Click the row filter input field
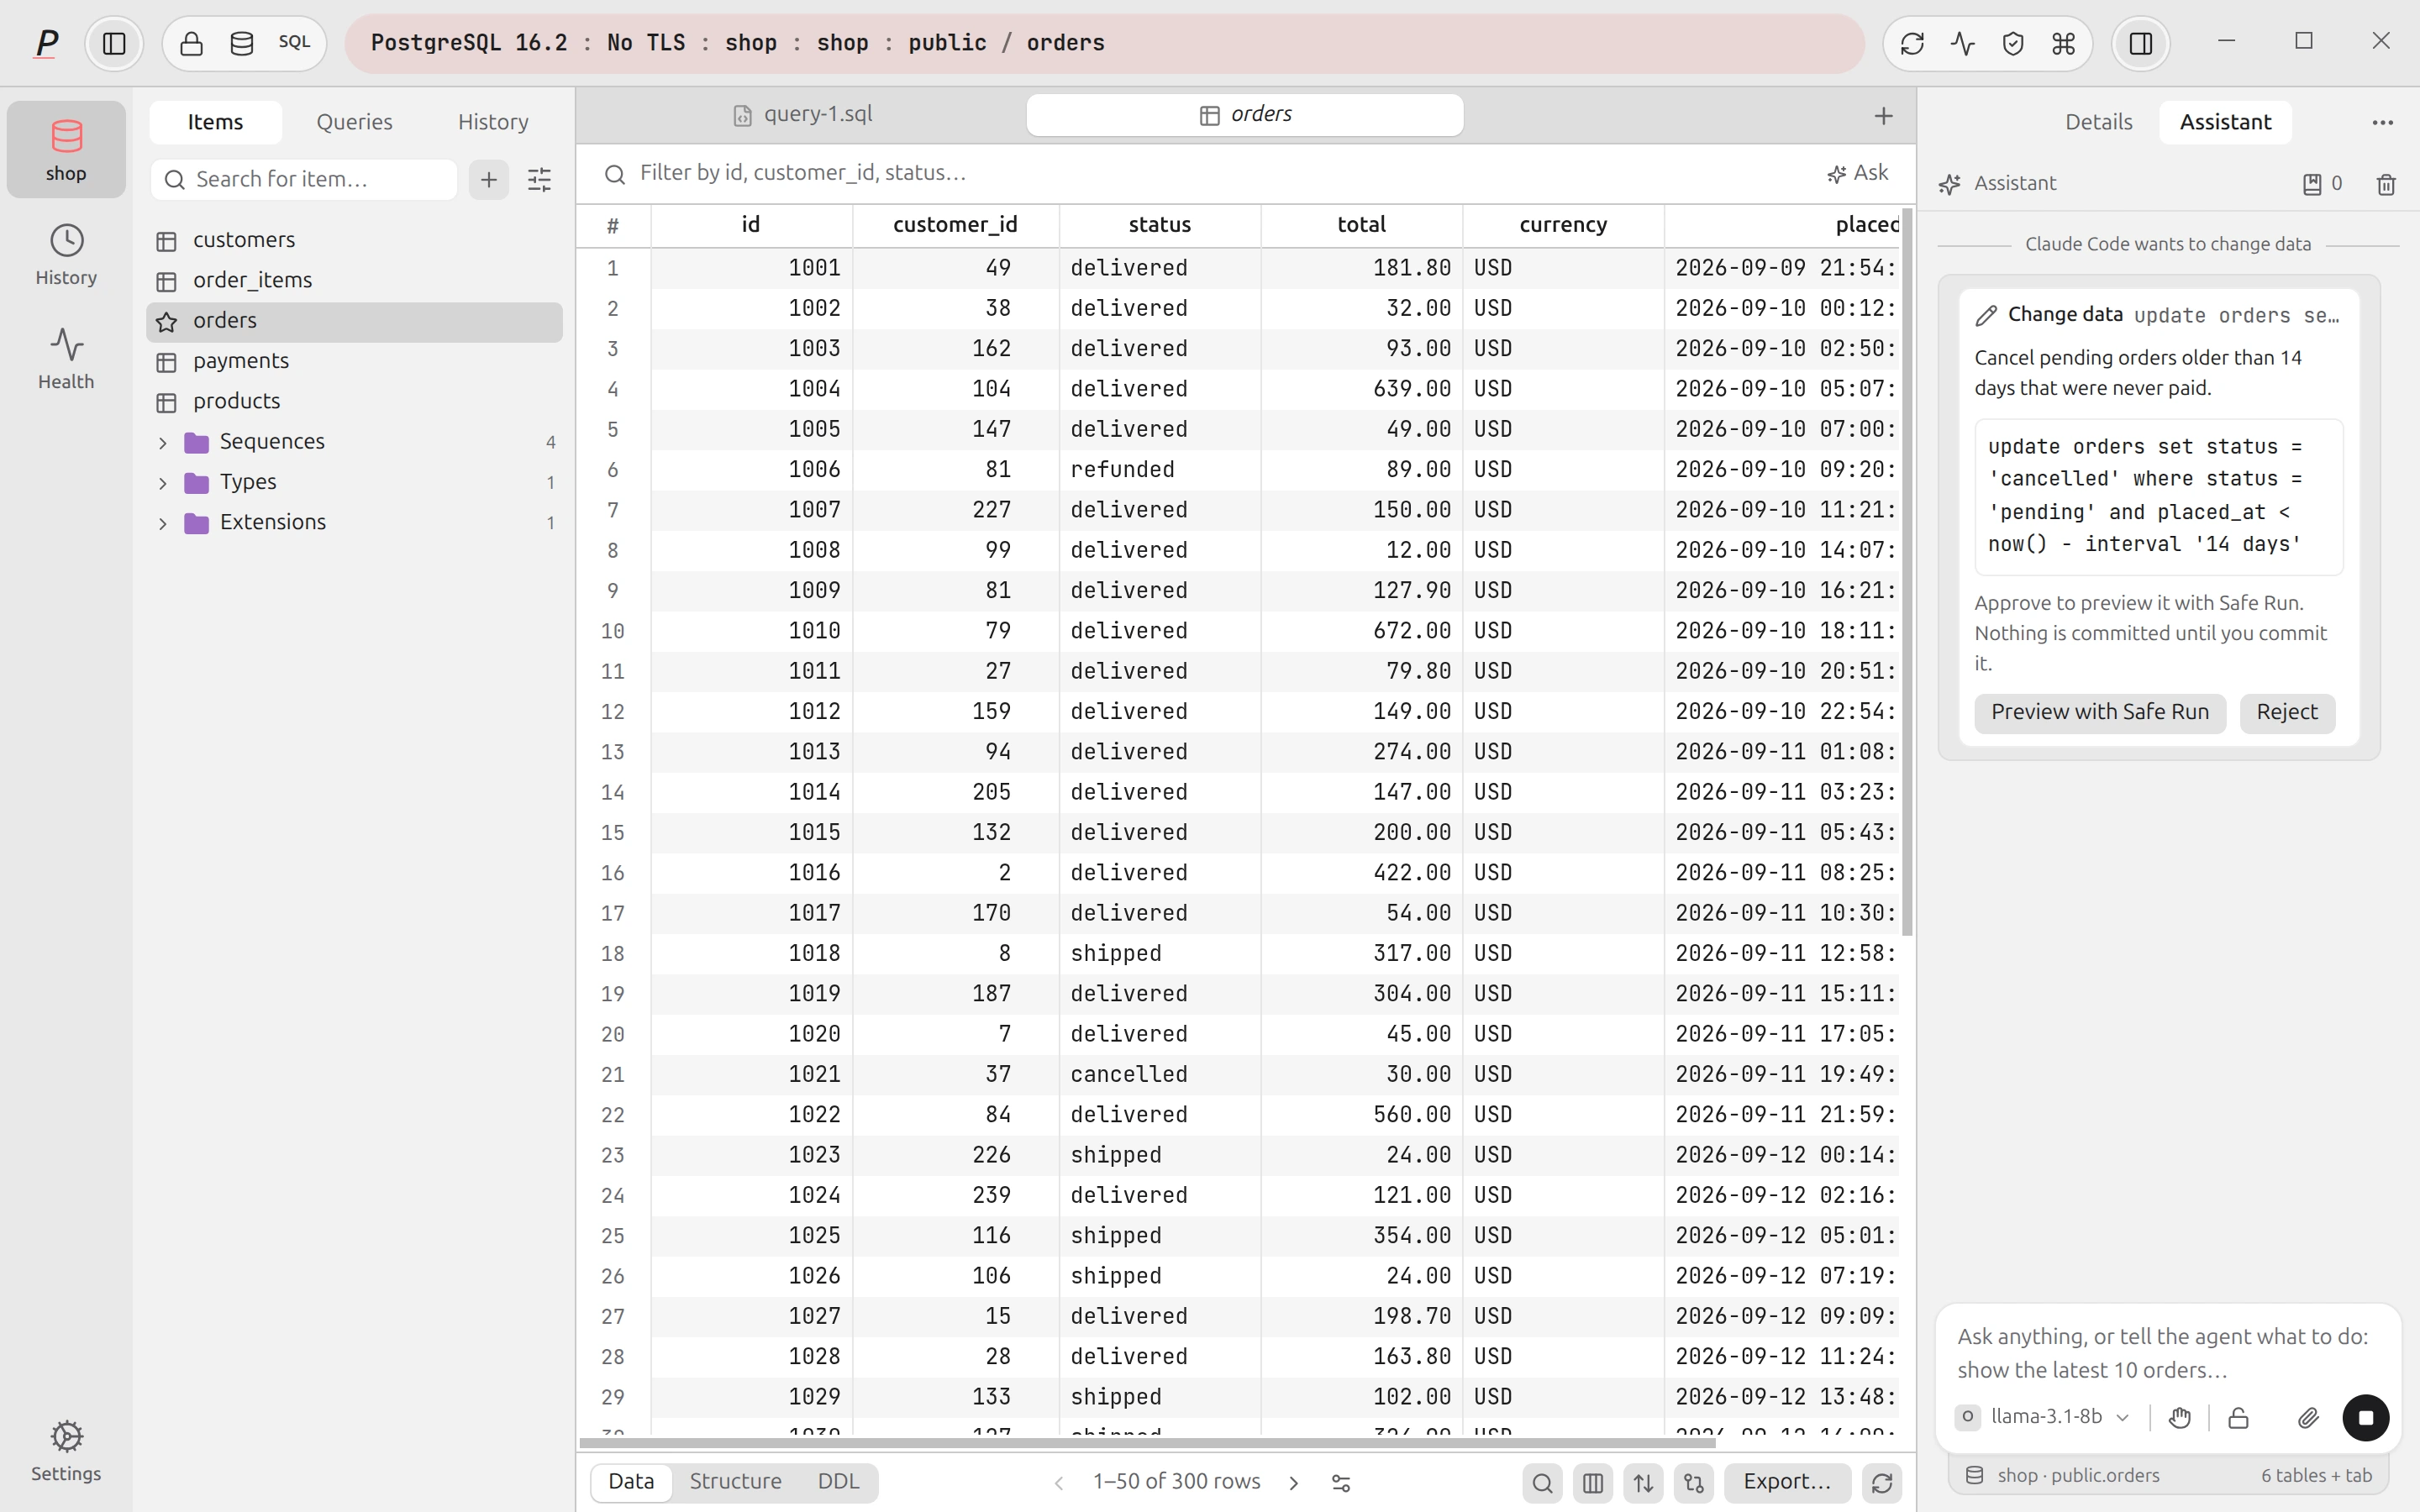Viewport: 2420px width, 1512px height. [1200, 173]
